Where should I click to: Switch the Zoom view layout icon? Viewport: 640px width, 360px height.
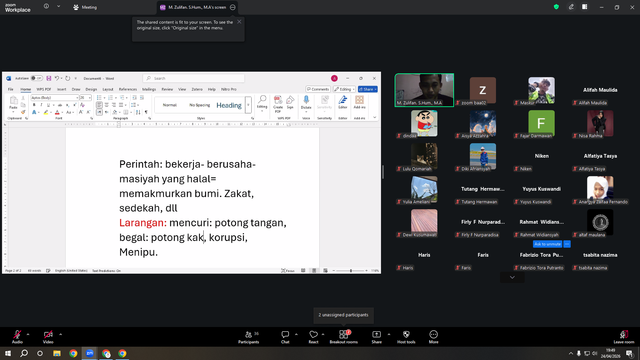point(584,7)
